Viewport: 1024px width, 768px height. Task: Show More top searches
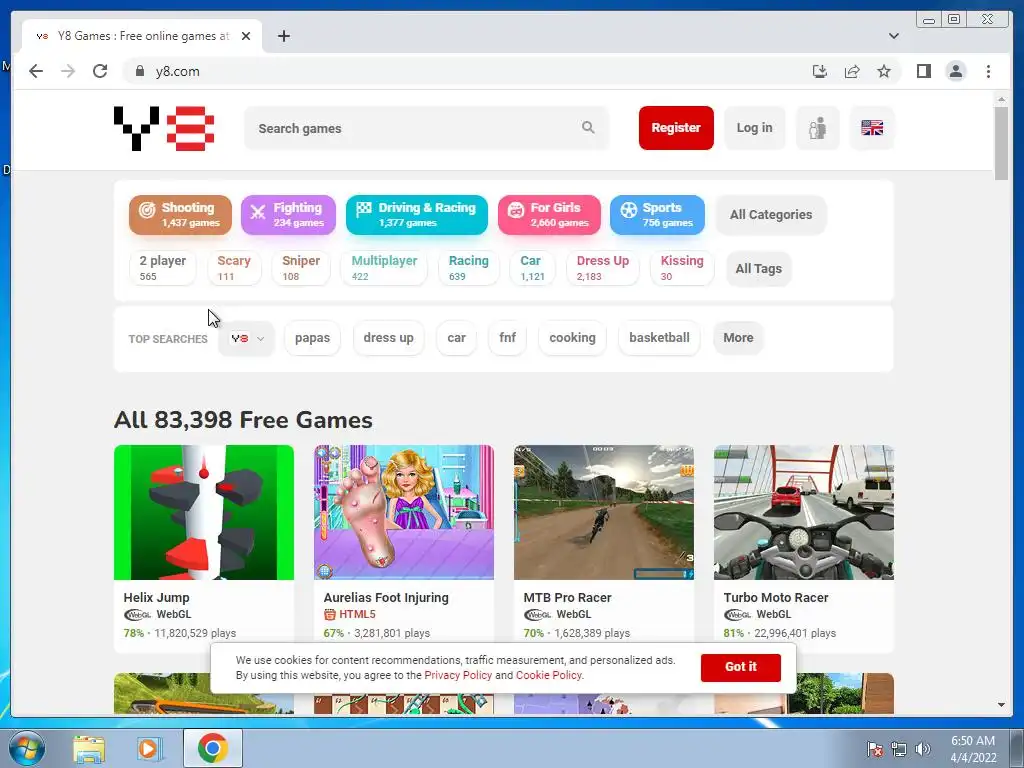[x=738, y=338]
